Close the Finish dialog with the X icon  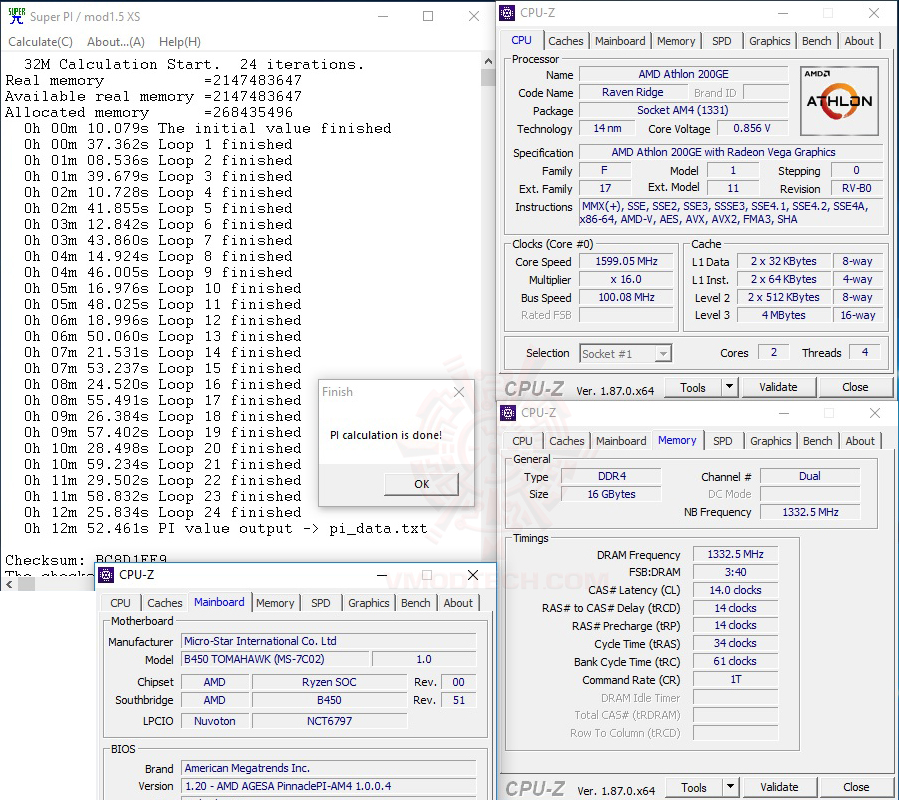pyautogui.click(x=459, y=392)
